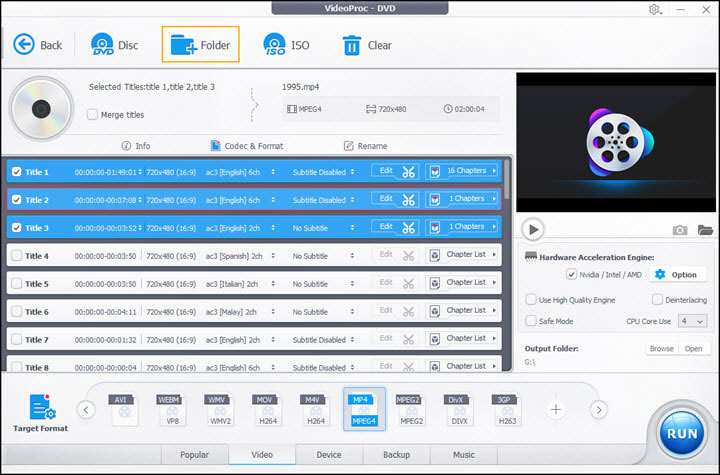
Task: Select the WEBM VP8 format icon
Action: point(169,410)
